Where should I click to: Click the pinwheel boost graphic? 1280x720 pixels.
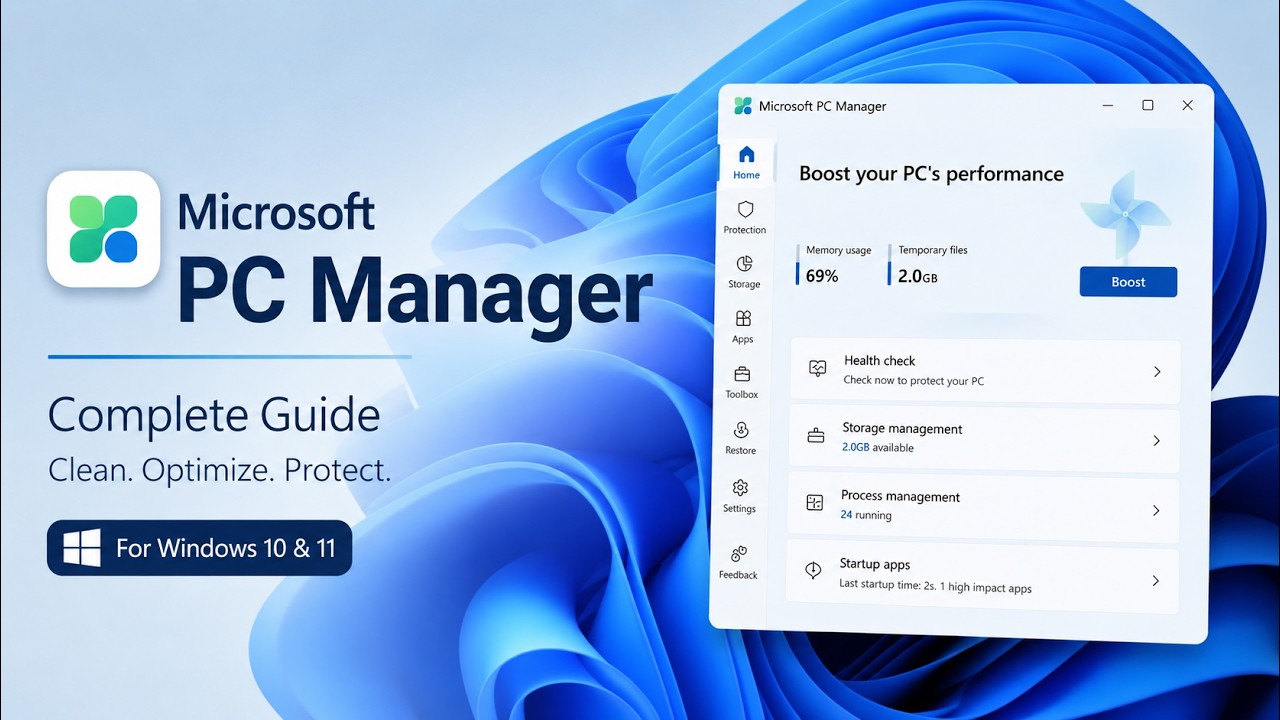(1125, 215)
